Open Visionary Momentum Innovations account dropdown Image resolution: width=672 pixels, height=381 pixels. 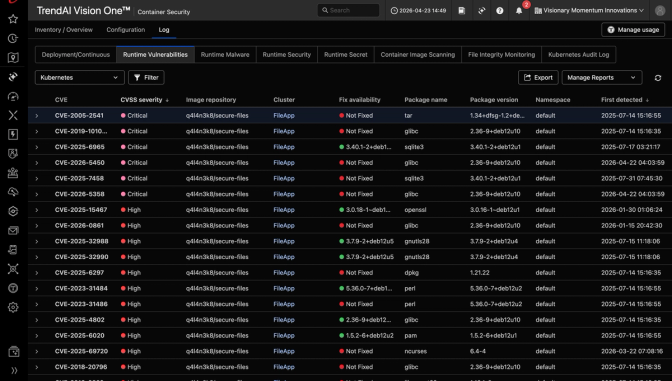pyautogui.click(x=589, y=11)
